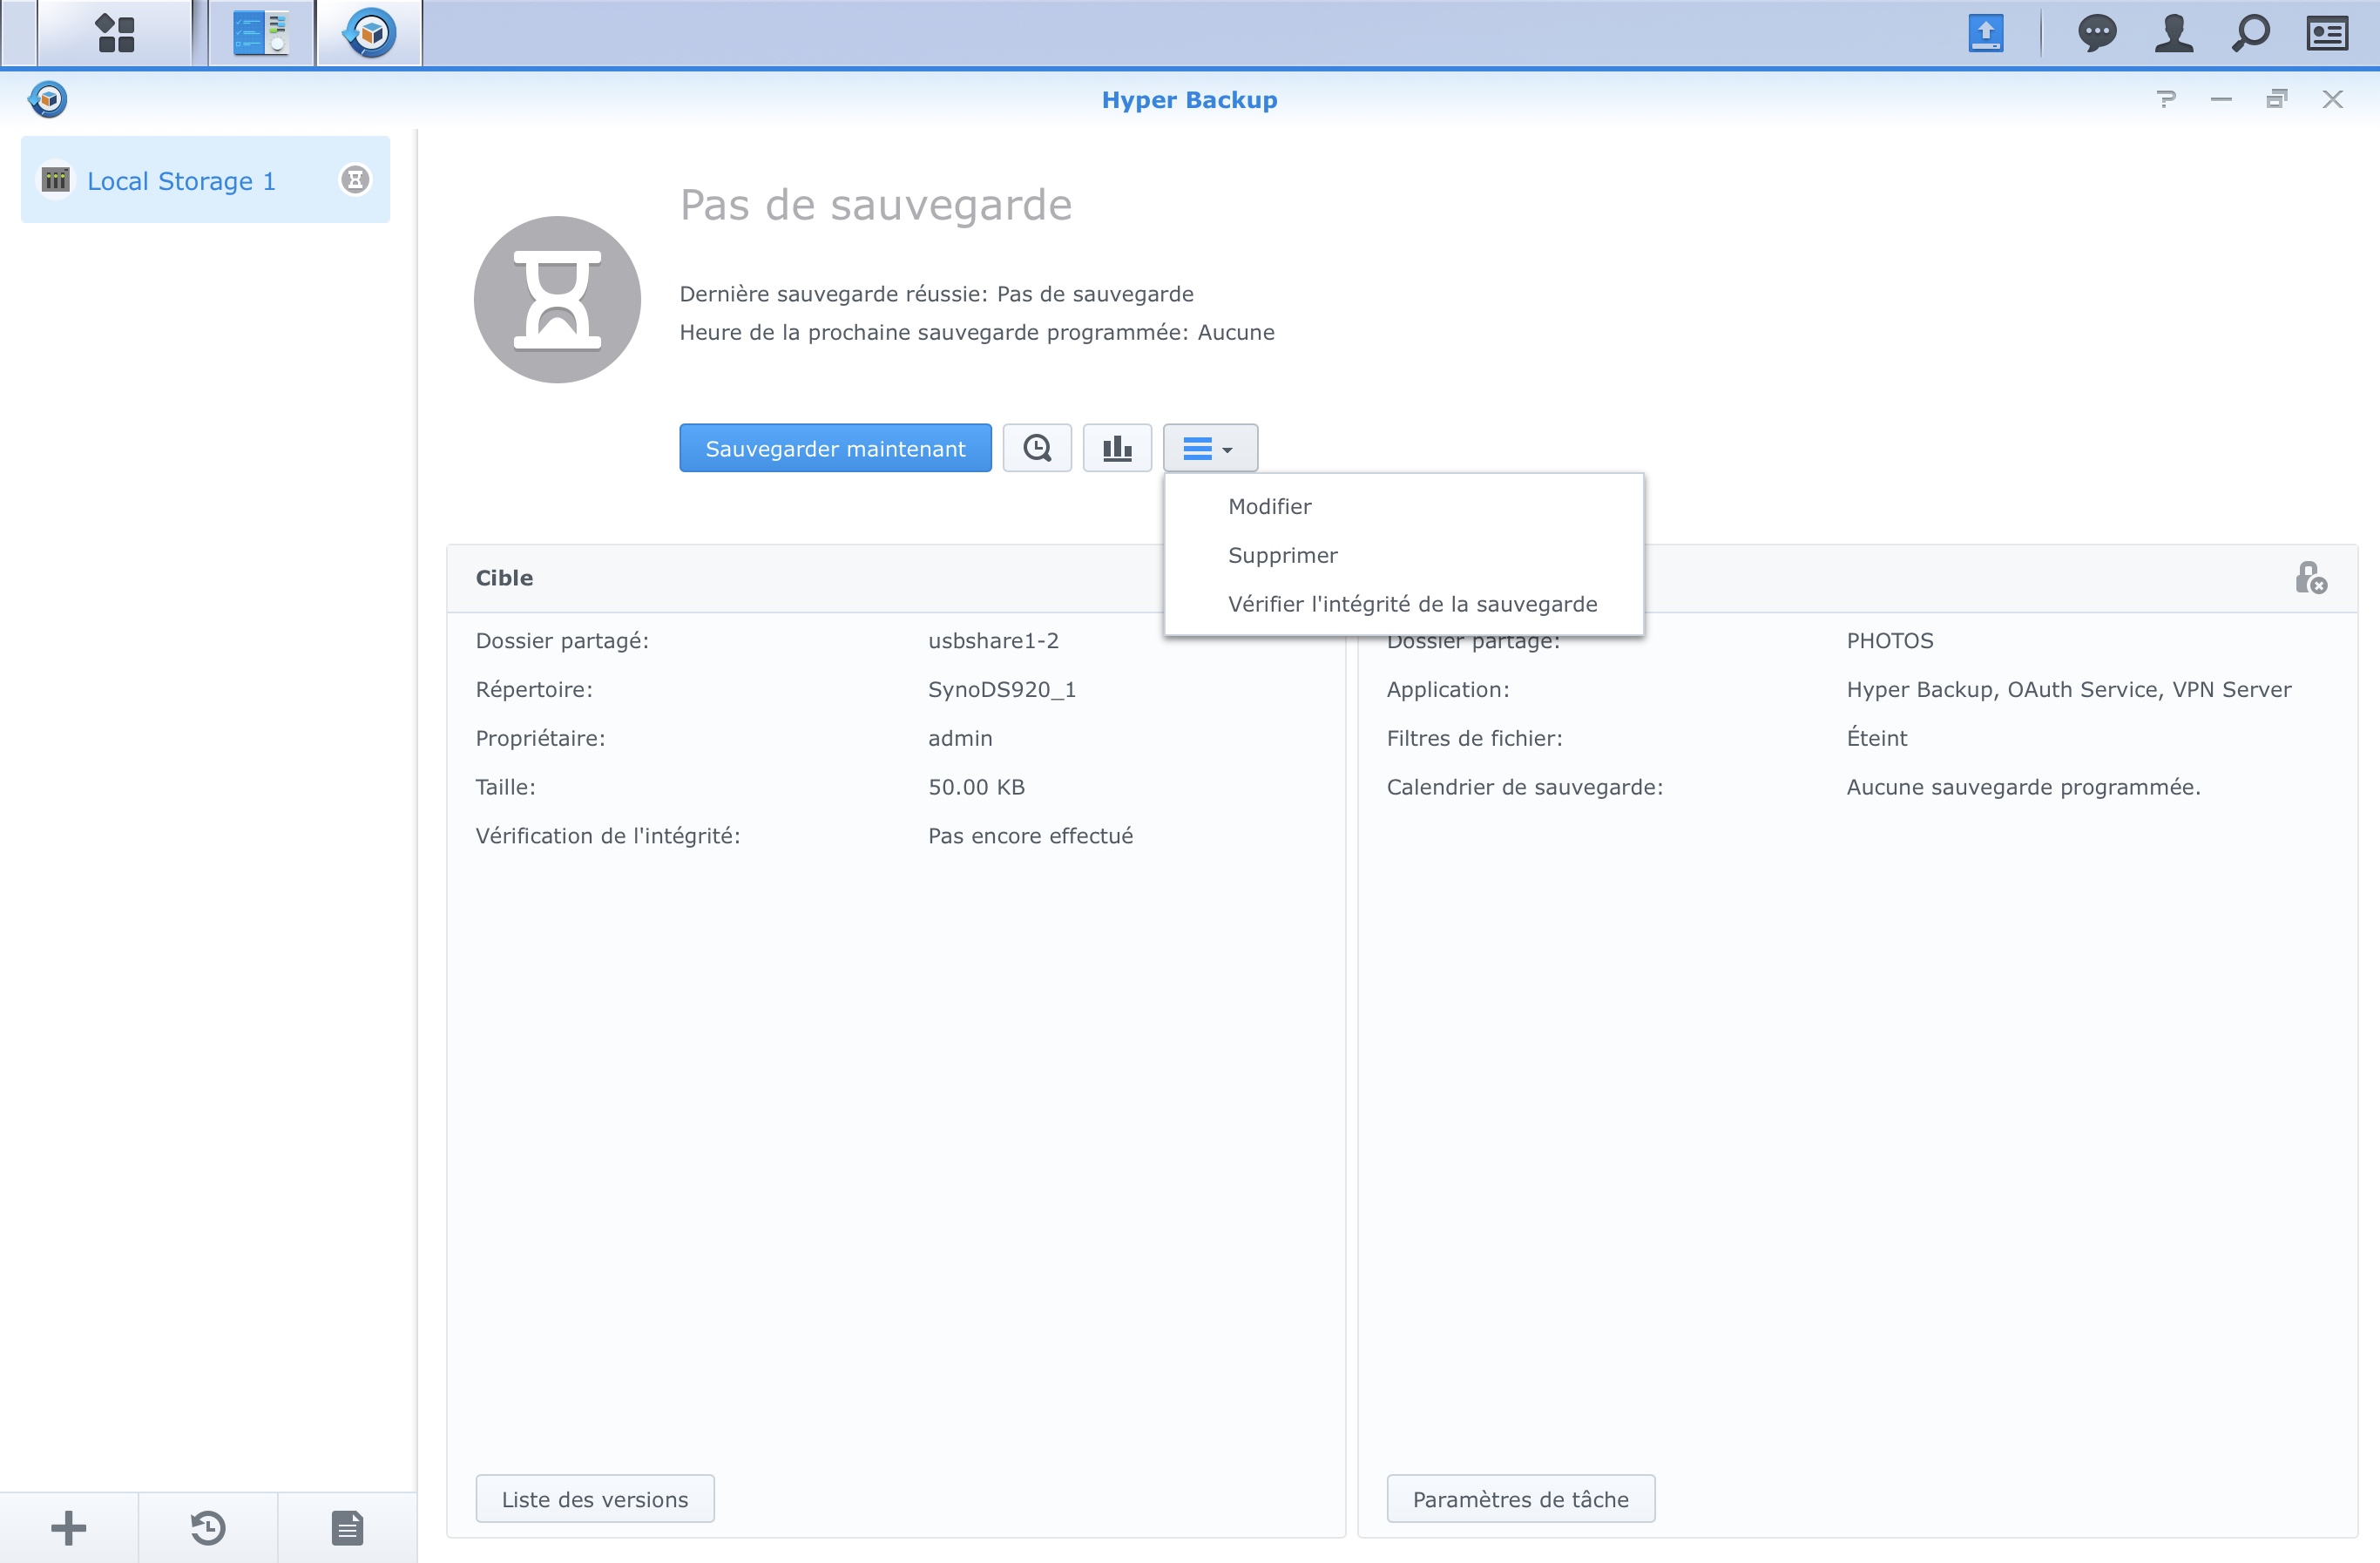Choose Supprimer from the menu
The width and height of the screenshot is (2380, 1563).
coord(1282,555)
